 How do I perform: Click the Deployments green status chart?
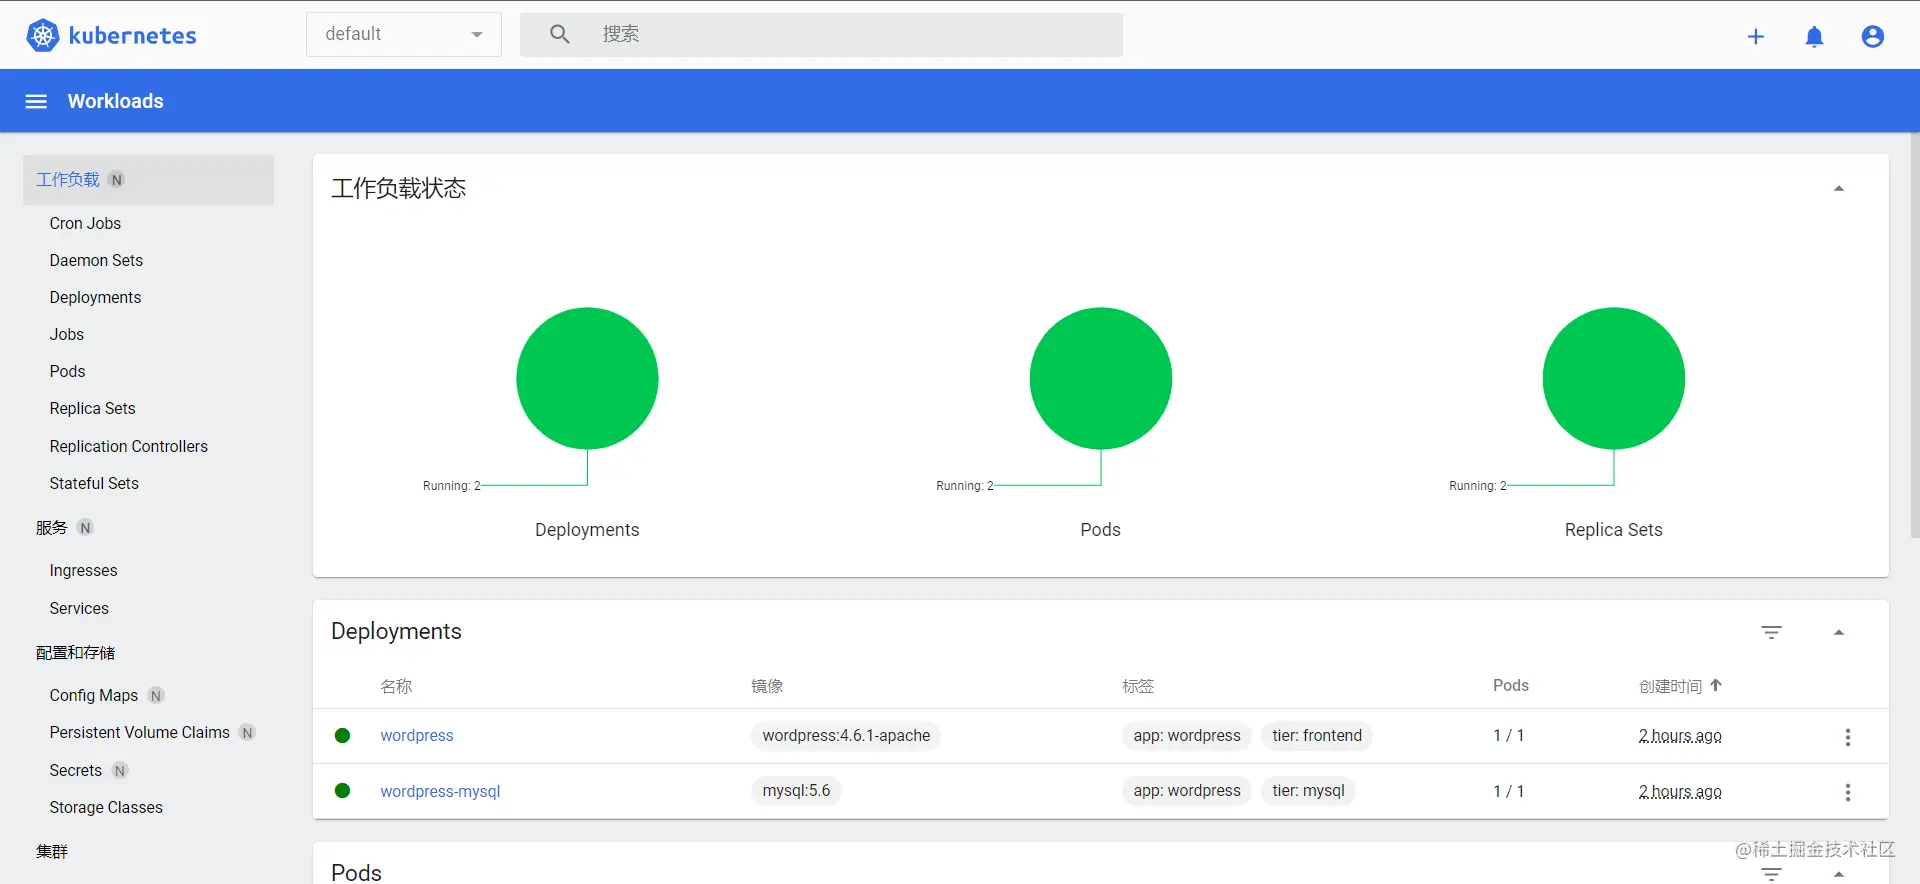coord(587,378)
